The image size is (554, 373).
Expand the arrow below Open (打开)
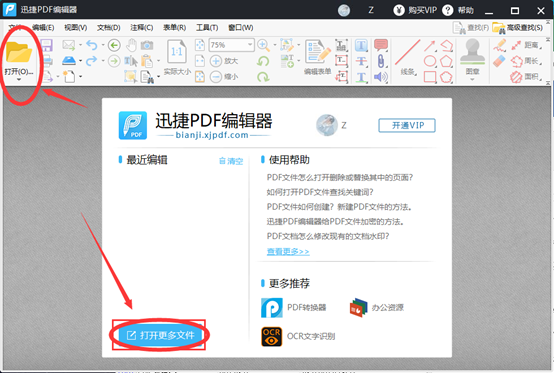pyautogui.click(x=19, y=79)
